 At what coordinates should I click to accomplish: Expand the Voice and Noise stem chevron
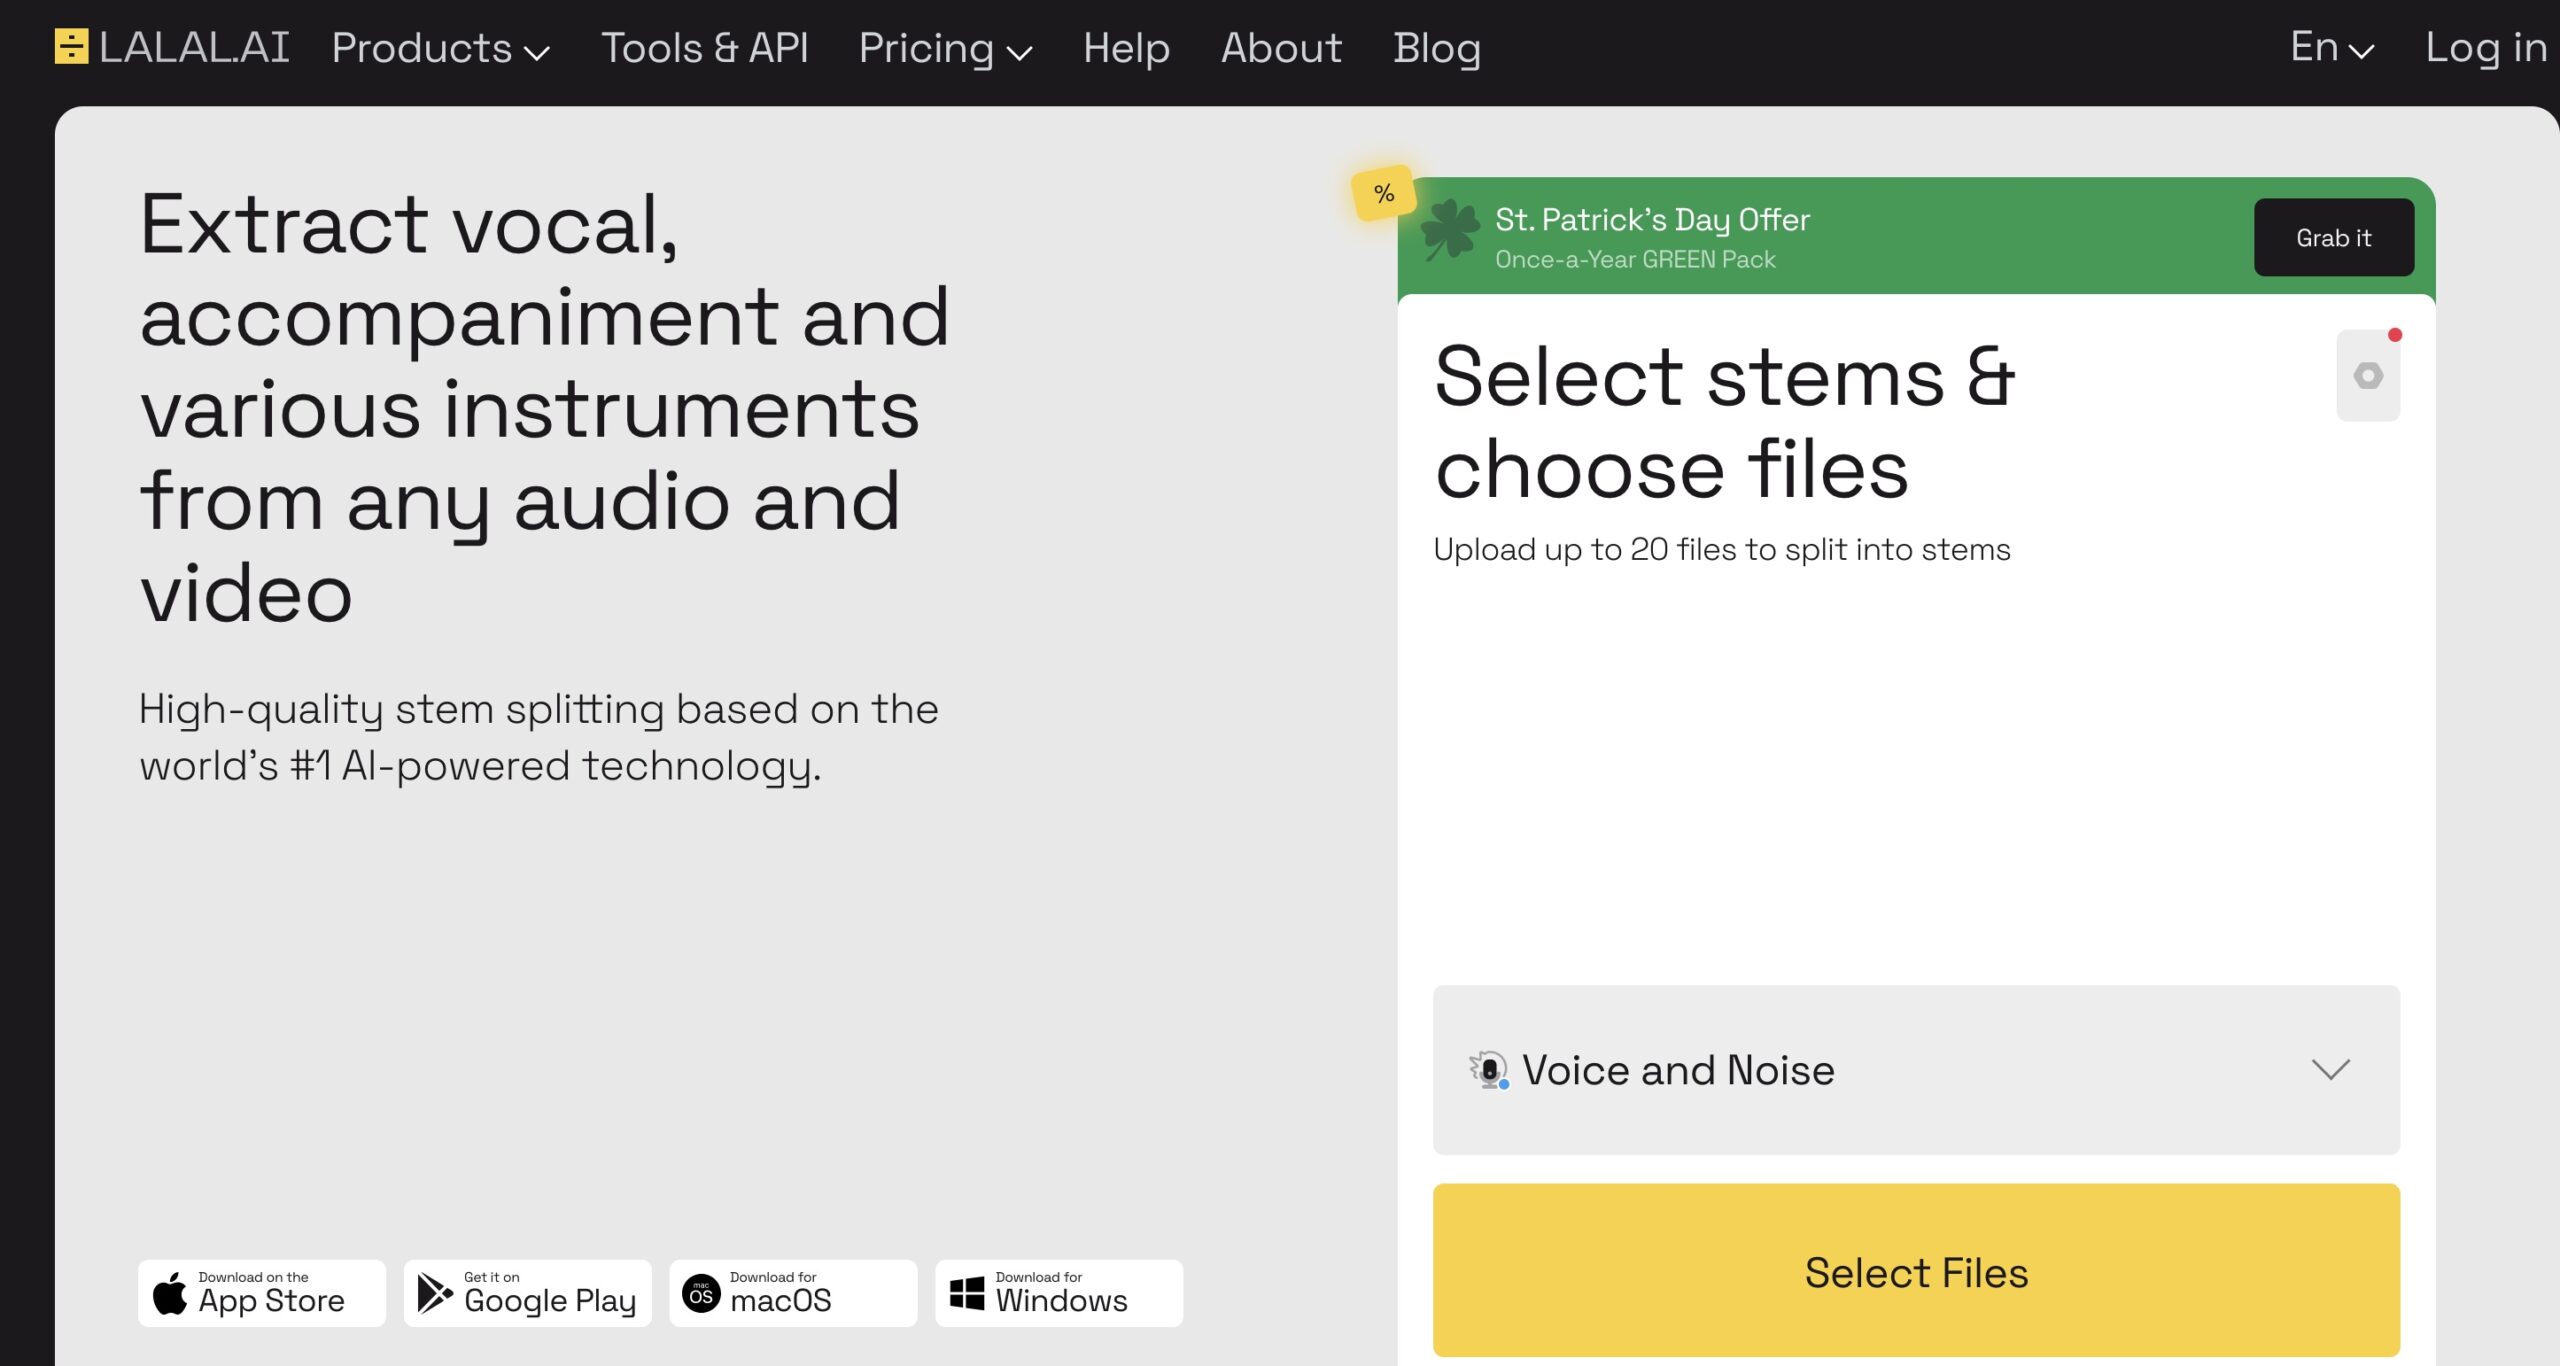pos(2330,1070)
